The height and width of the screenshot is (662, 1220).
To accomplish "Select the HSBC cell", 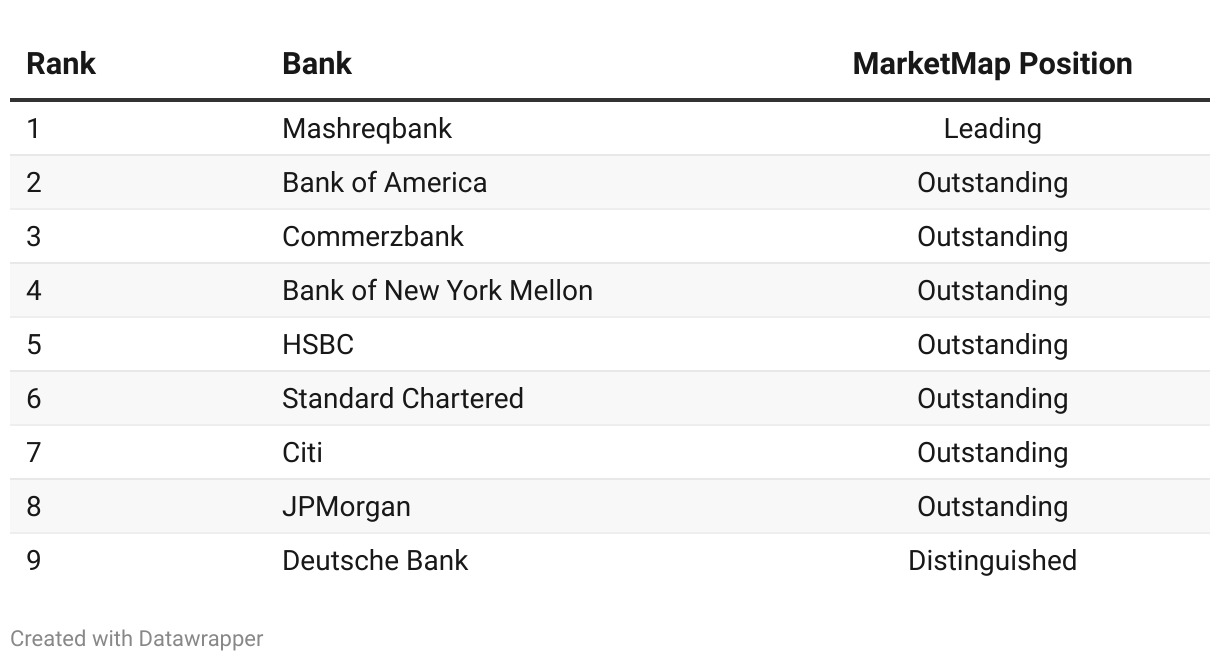I will (318, 345).
